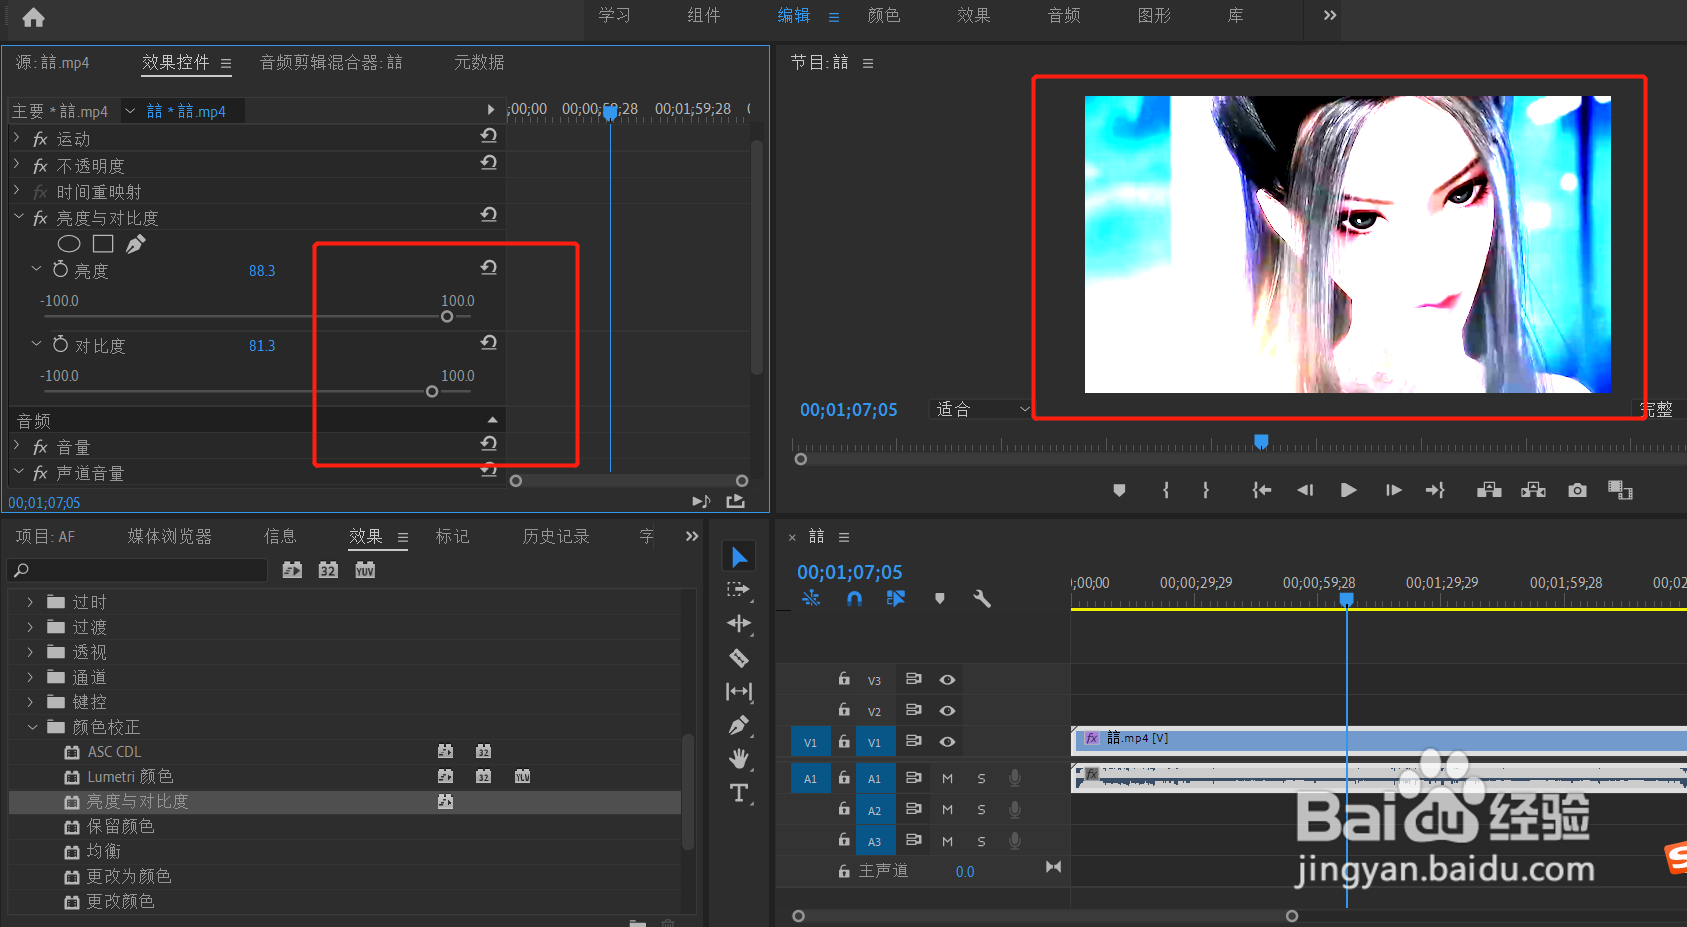1687x927 pixels.
Task: Mark In point in Program monitor
Action: coord(1166,490)
